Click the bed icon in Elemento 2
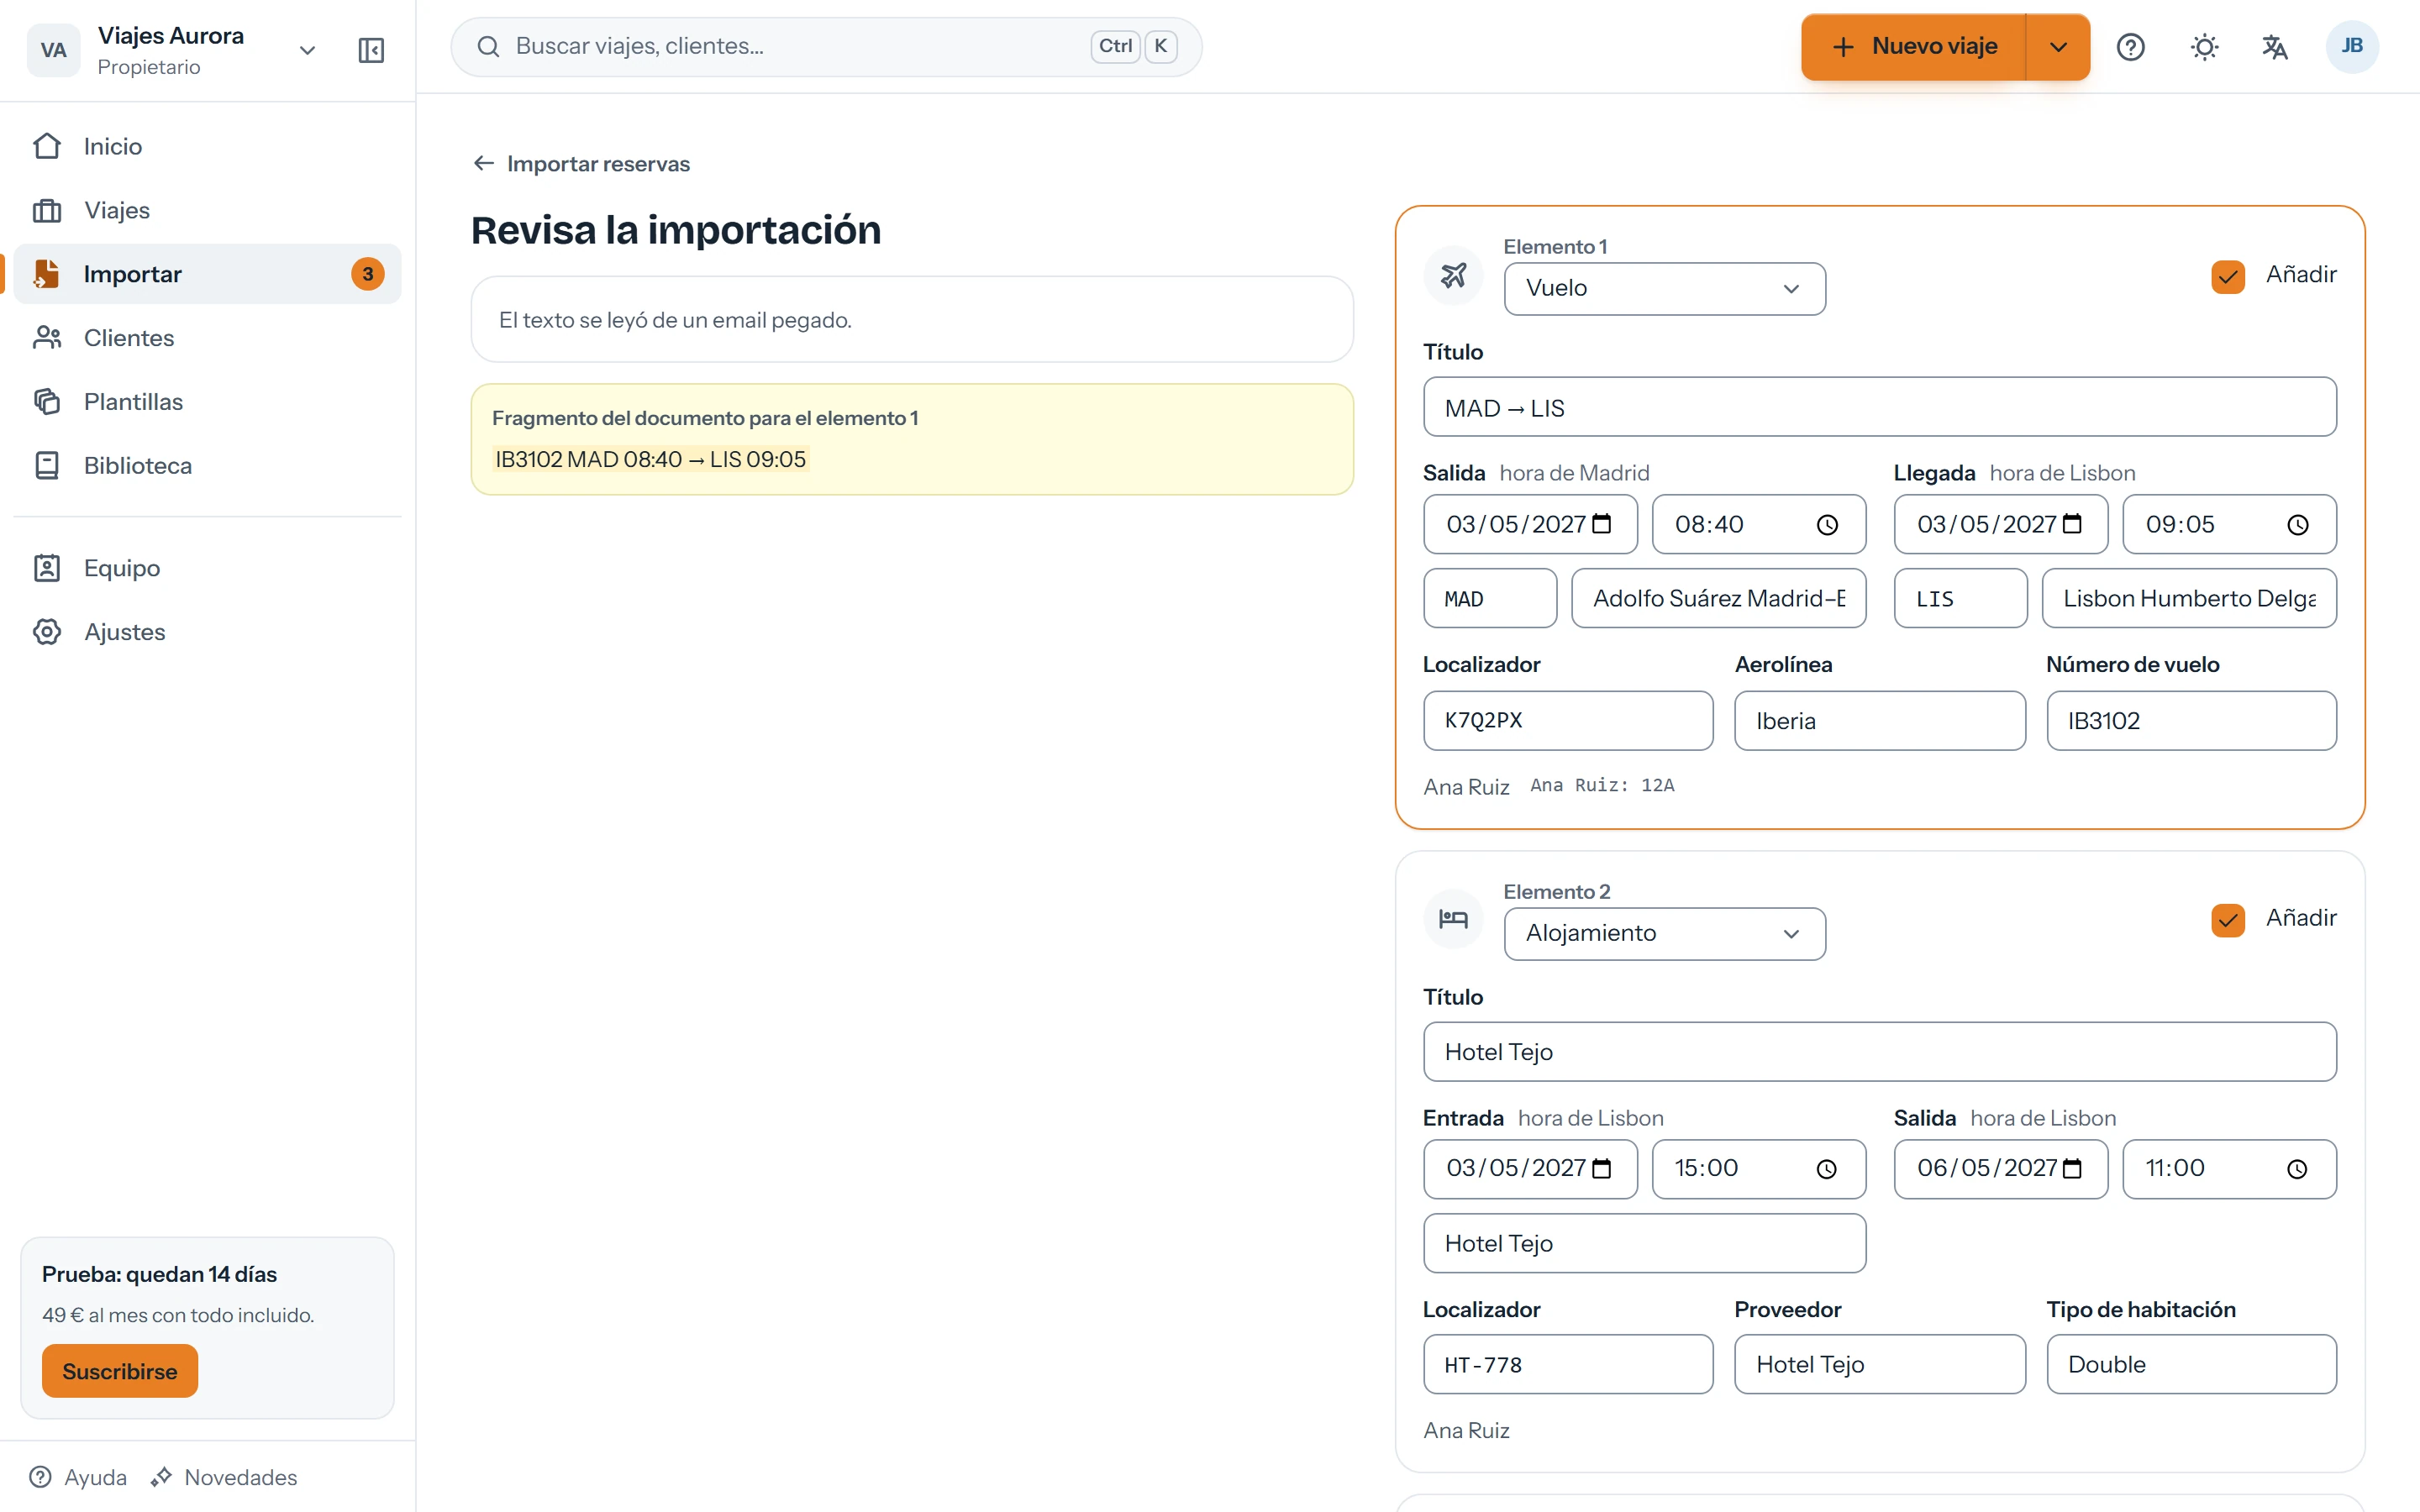2420x1512 pixels. [1453, 919]
